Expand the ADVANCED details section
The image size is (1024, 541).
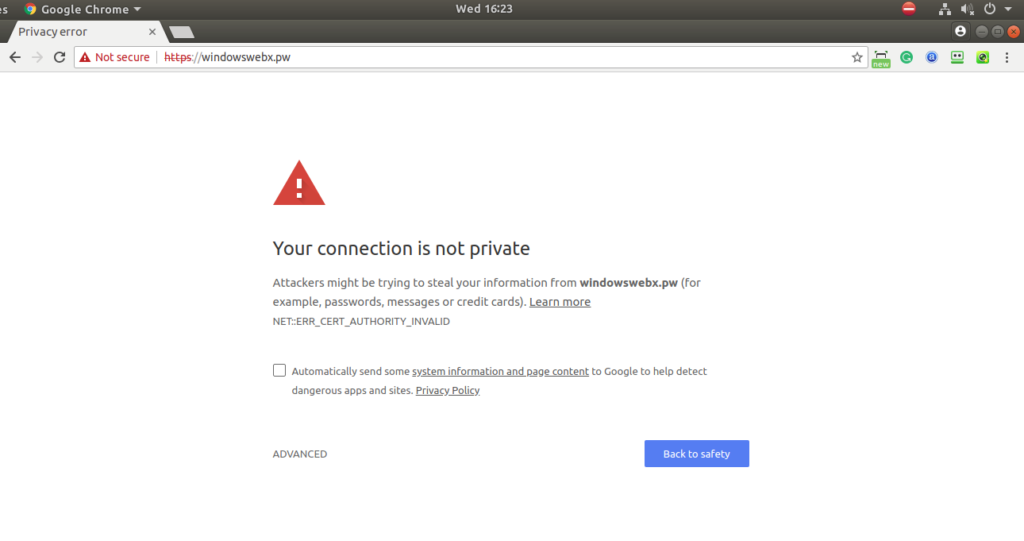pos(300,454)
